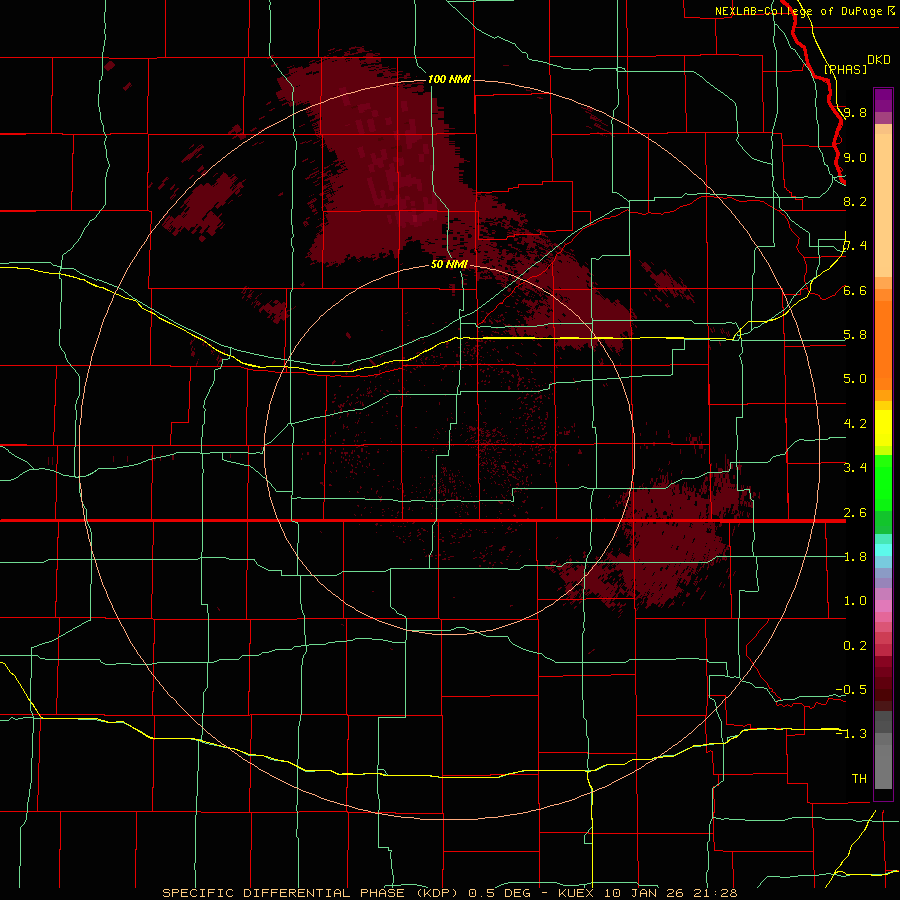The image size is (900, 900).
Task: Click the -1.3 color scale value
Action: click(851, 734)
